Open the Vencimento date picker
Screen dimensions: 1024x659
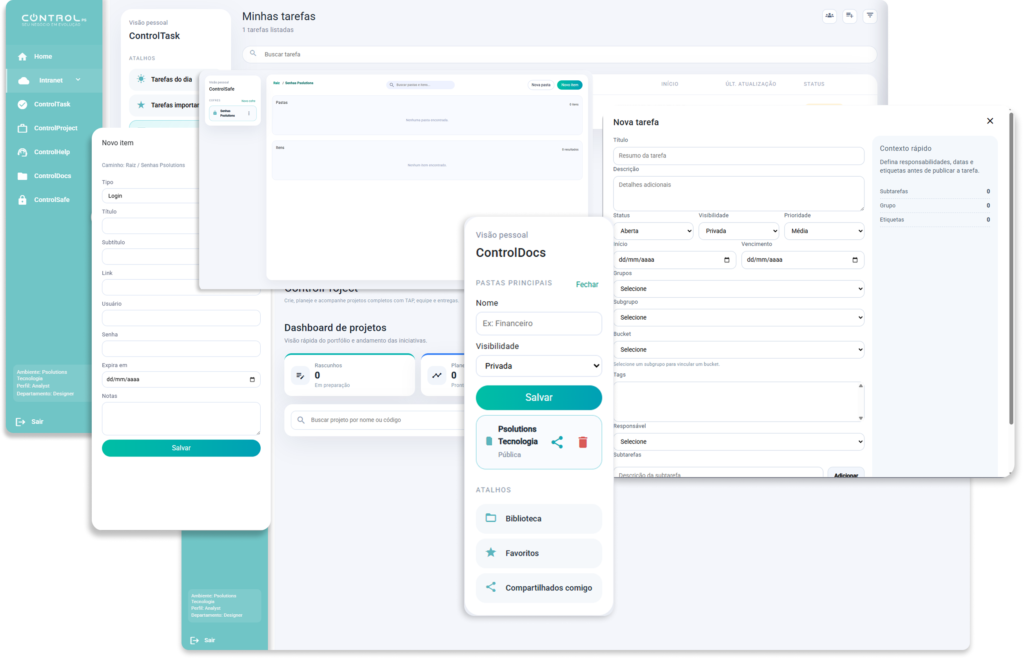pyautogui.click(x=855, y=260)
